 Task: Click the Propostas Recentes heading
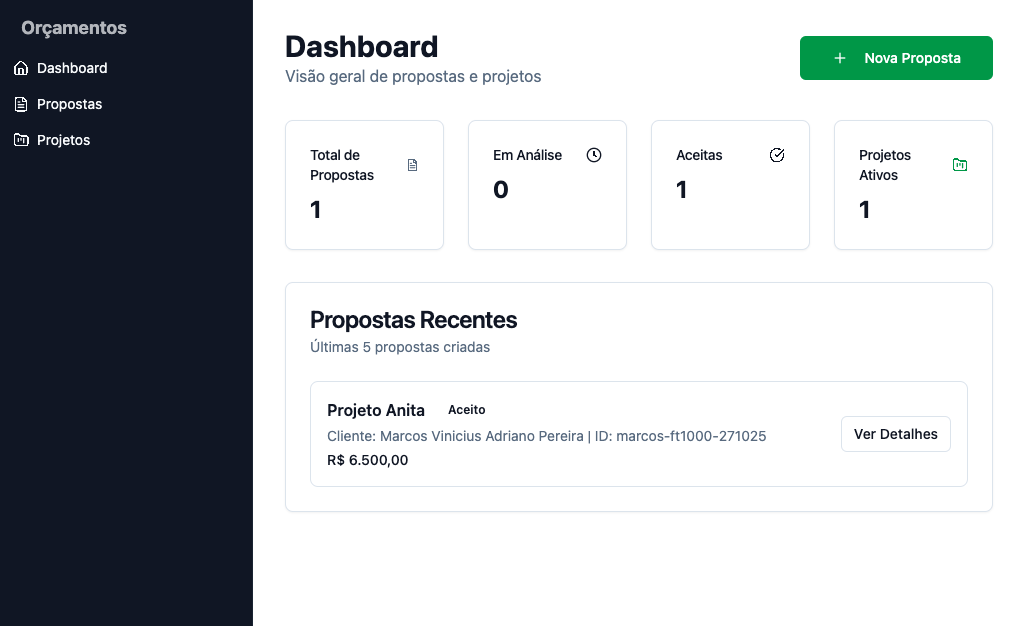click(x=413, y=320)
